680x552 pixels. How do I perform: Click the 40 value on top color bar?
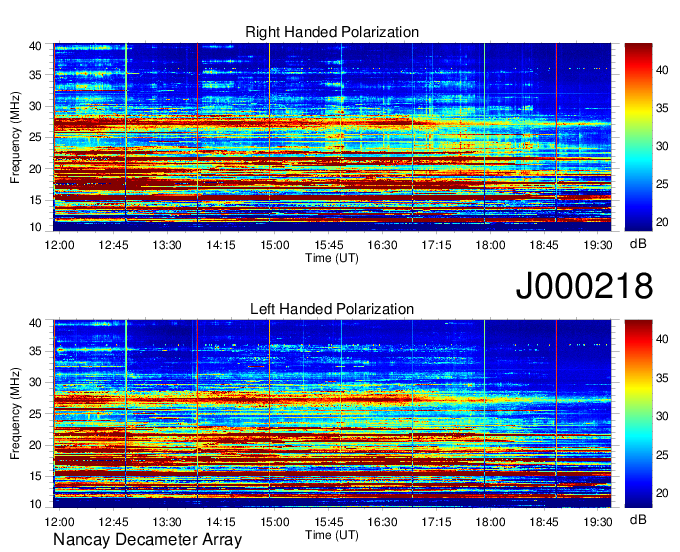[x=662, y=70]
